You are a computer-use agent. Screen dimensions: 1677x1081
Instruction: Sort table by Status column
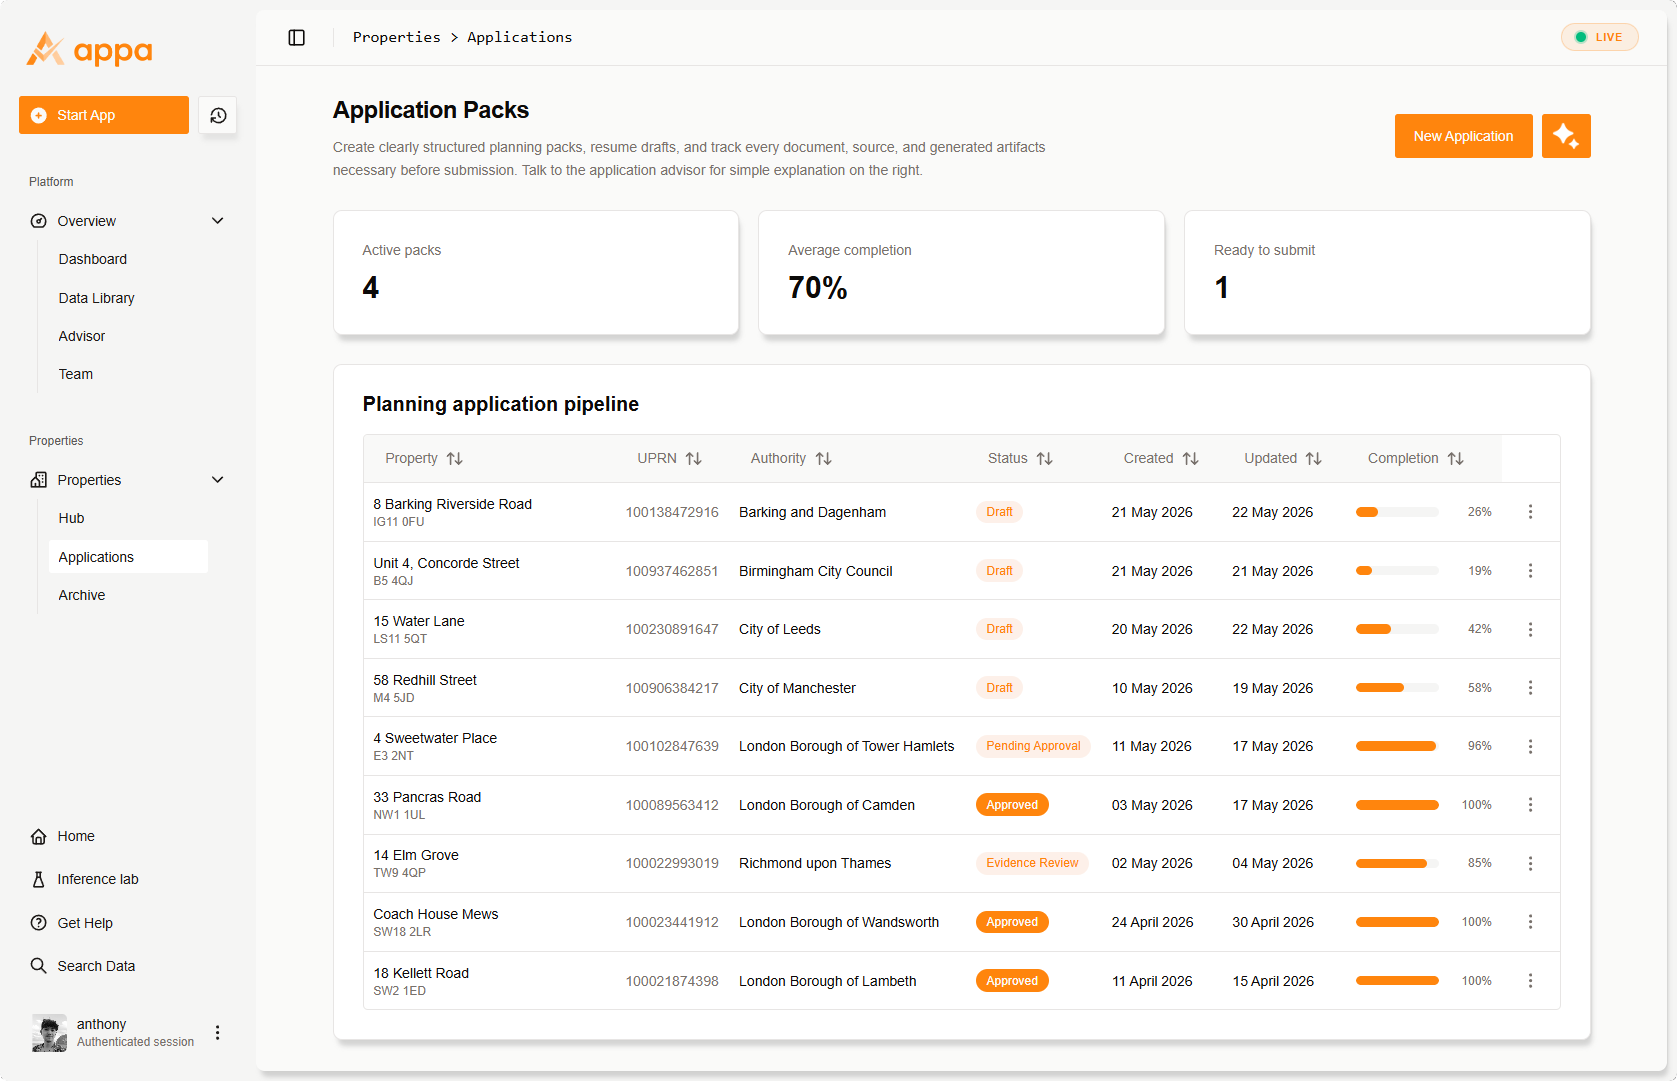coord(1020,458)
